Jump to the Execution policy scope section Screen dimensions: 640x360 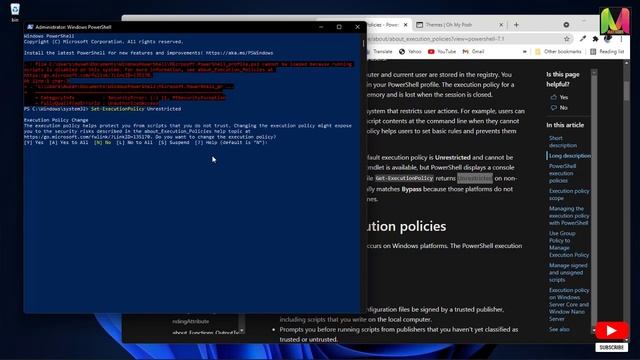pyautogui.click(x=569, y=194)
